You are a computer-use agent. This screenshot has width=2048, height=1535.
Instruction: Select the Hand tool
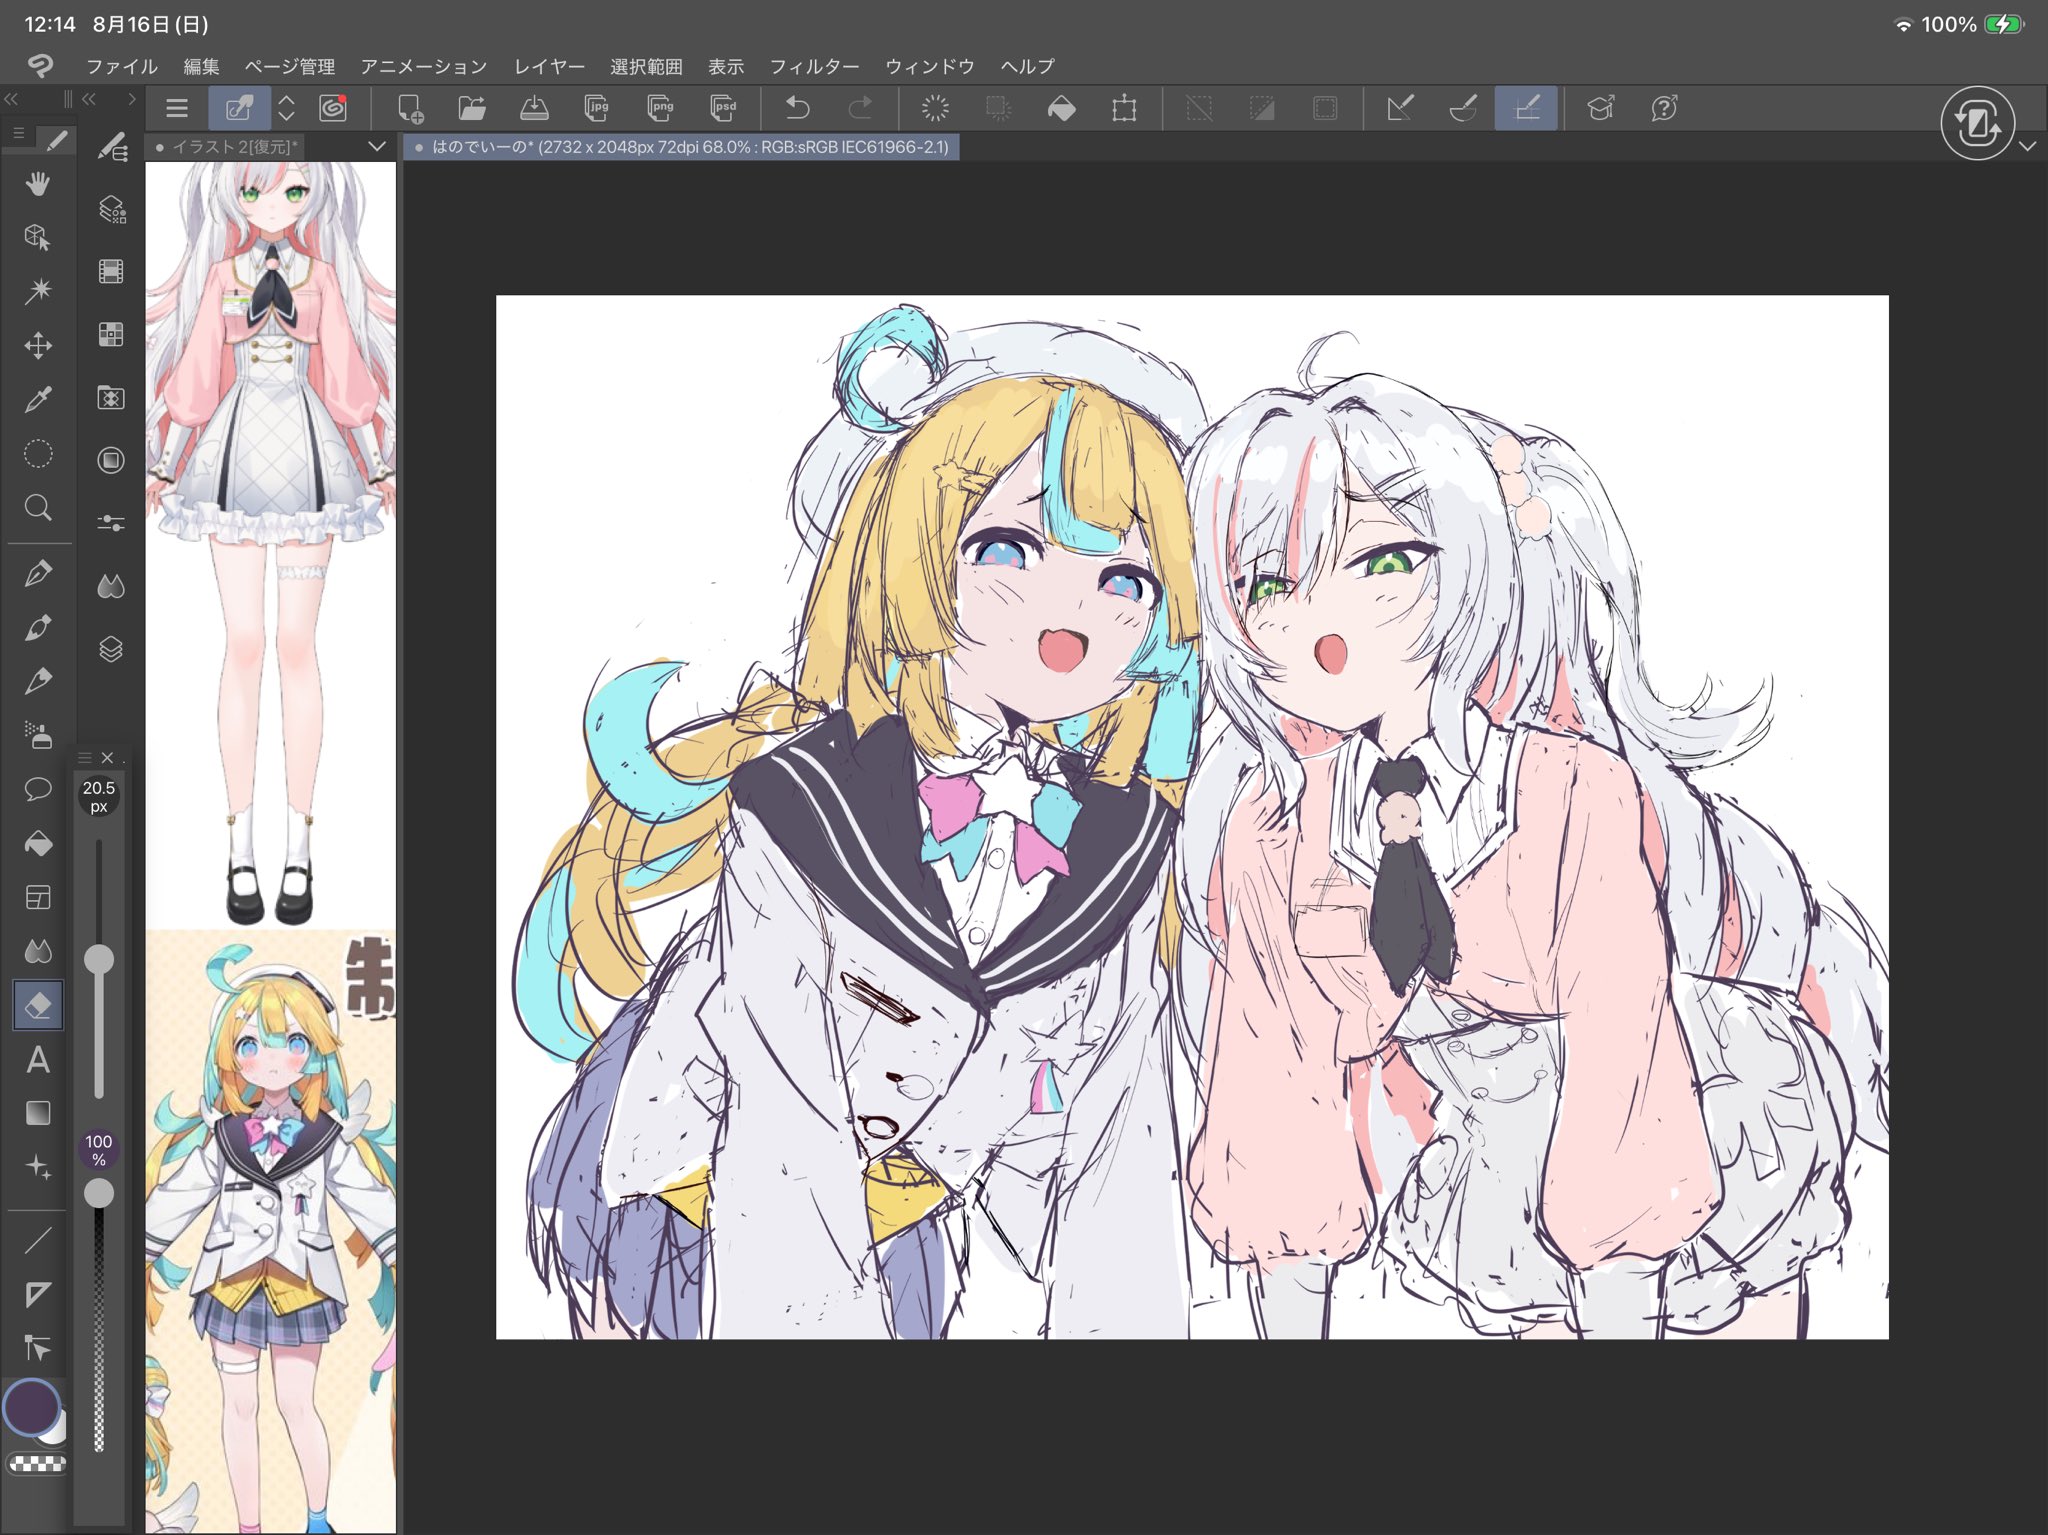tap(38, 184)
